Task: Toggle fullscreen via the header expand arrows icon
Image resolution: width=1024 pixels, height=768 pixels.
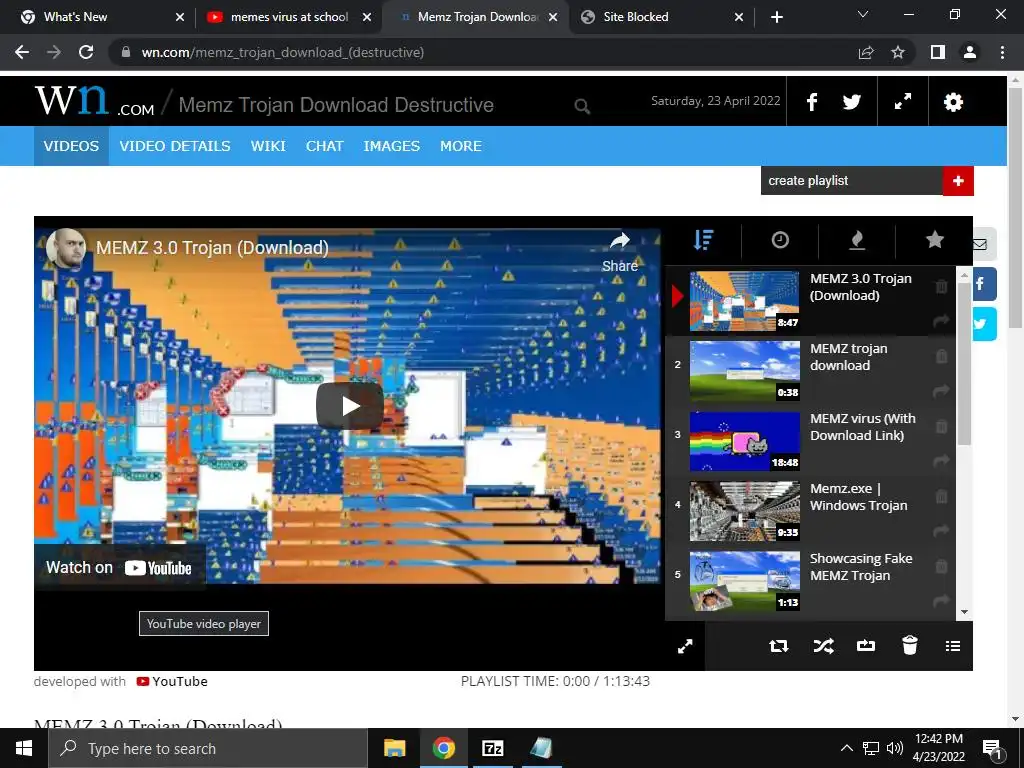Action: (x=903, y=102)
